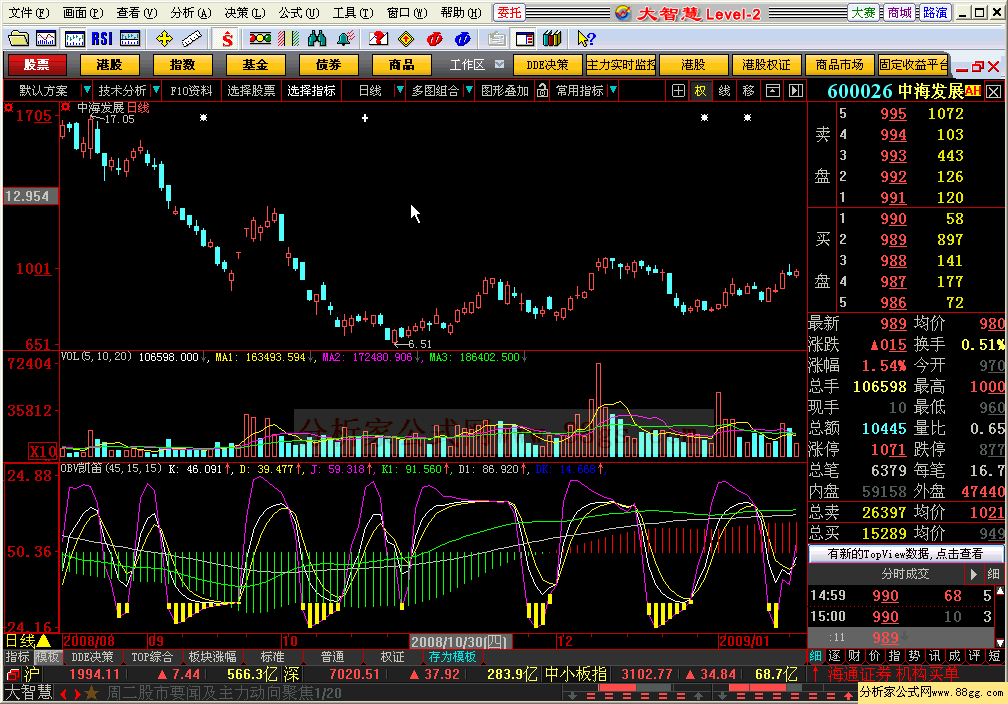This screenshot has height=704, width=1008.
Task: Click the collapse panel window icon beside 移
Action: [772, 91]
